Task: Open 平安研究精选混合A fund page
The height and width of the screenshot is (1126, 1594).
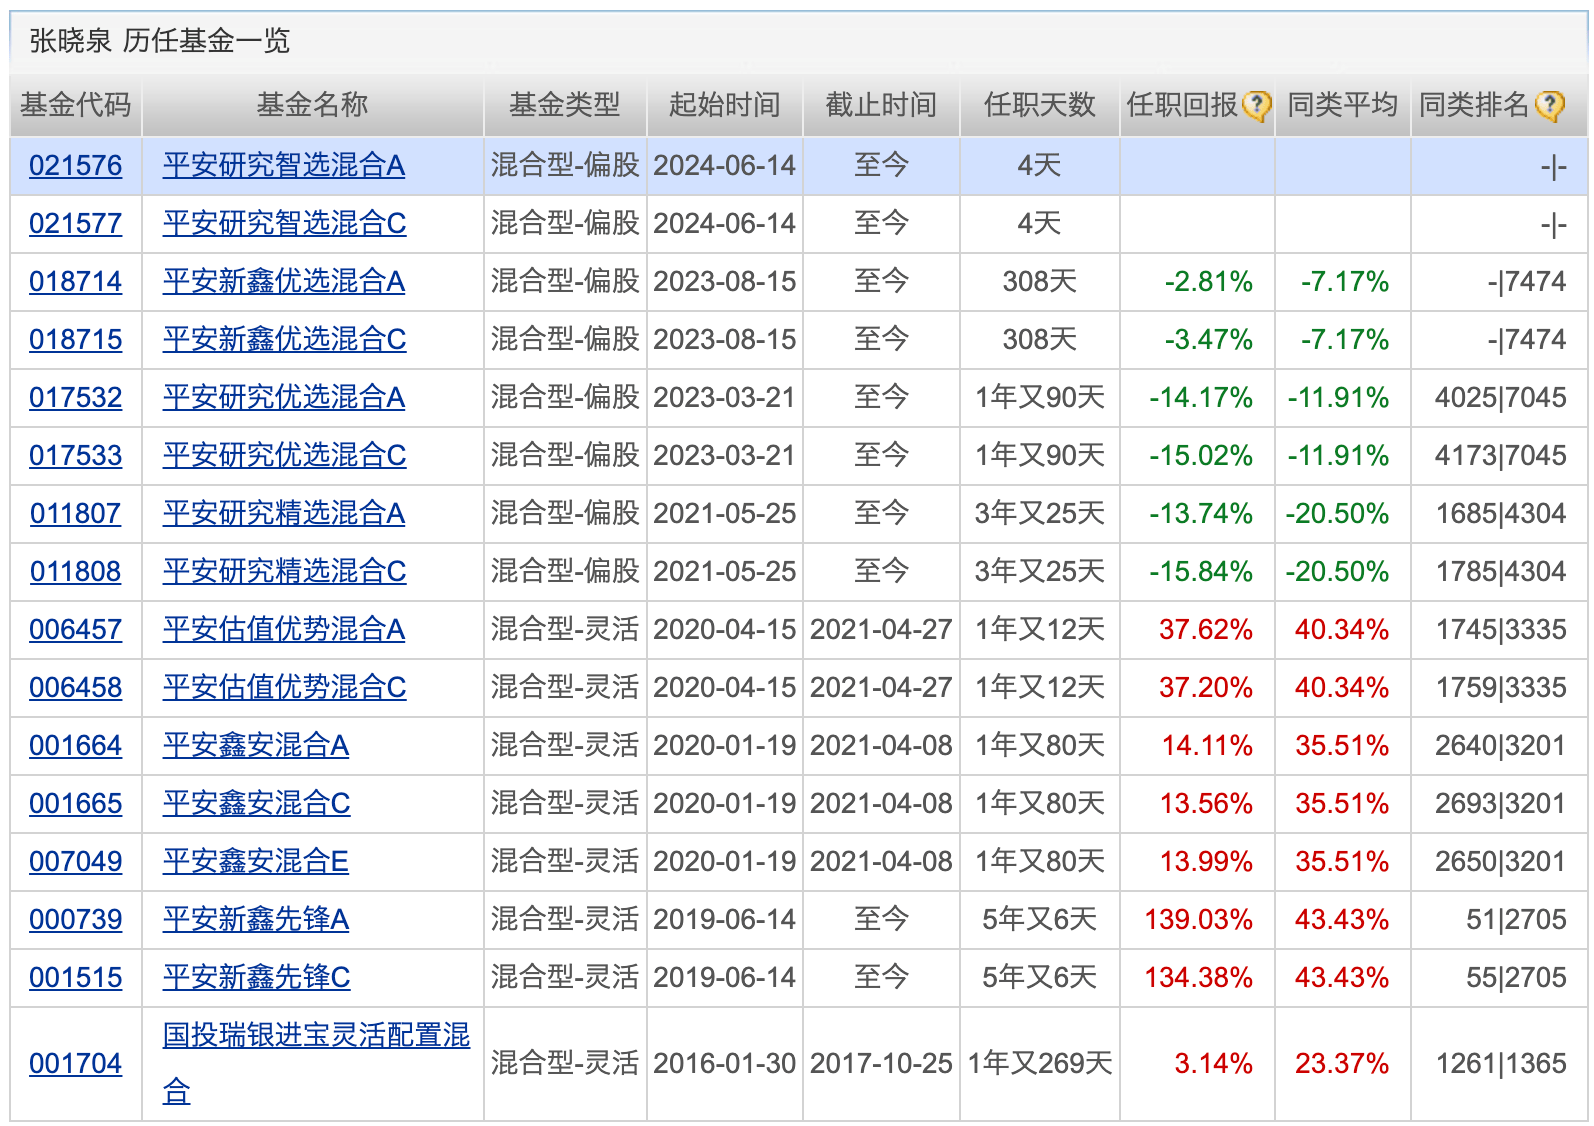Action: pyautogui.click(x=284, y=513)
